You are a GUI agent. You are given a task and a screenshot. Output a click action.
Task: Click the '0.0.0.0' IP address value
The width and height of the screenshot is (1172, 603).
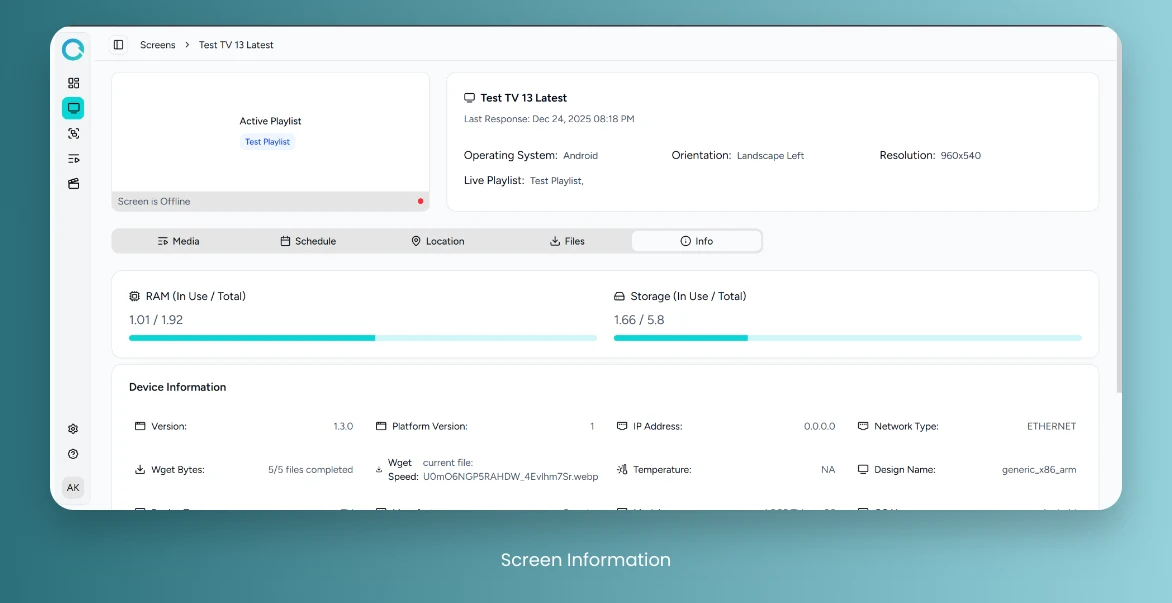(x=820, y=427)
